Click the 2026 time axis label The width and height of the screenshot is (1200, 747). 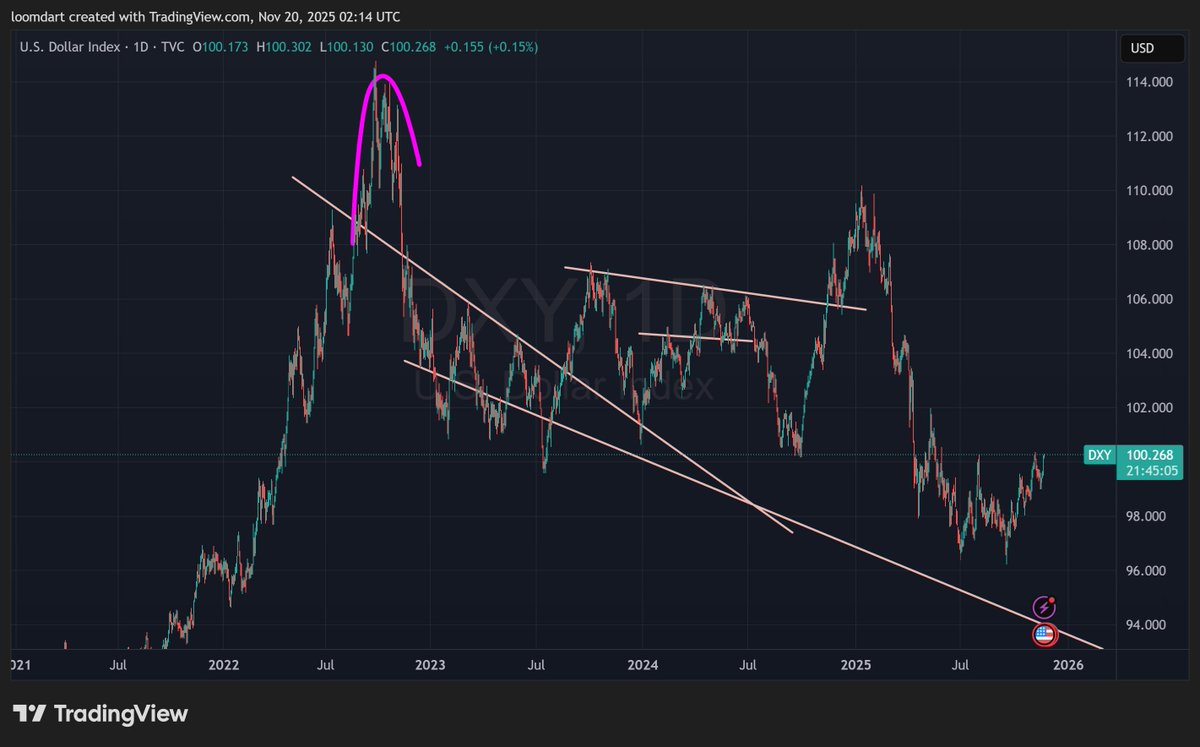1068,664
